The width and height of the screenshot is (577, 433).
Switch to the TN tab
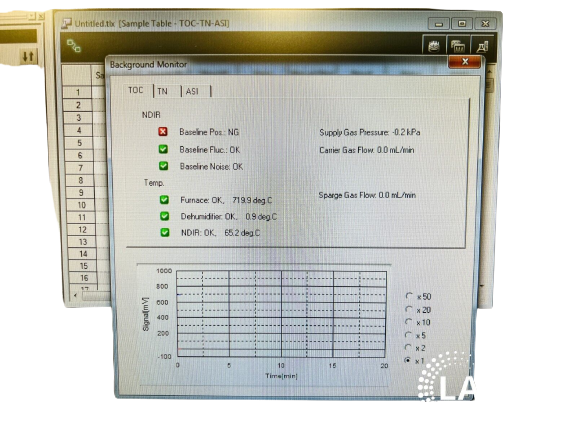pos(162,91)
